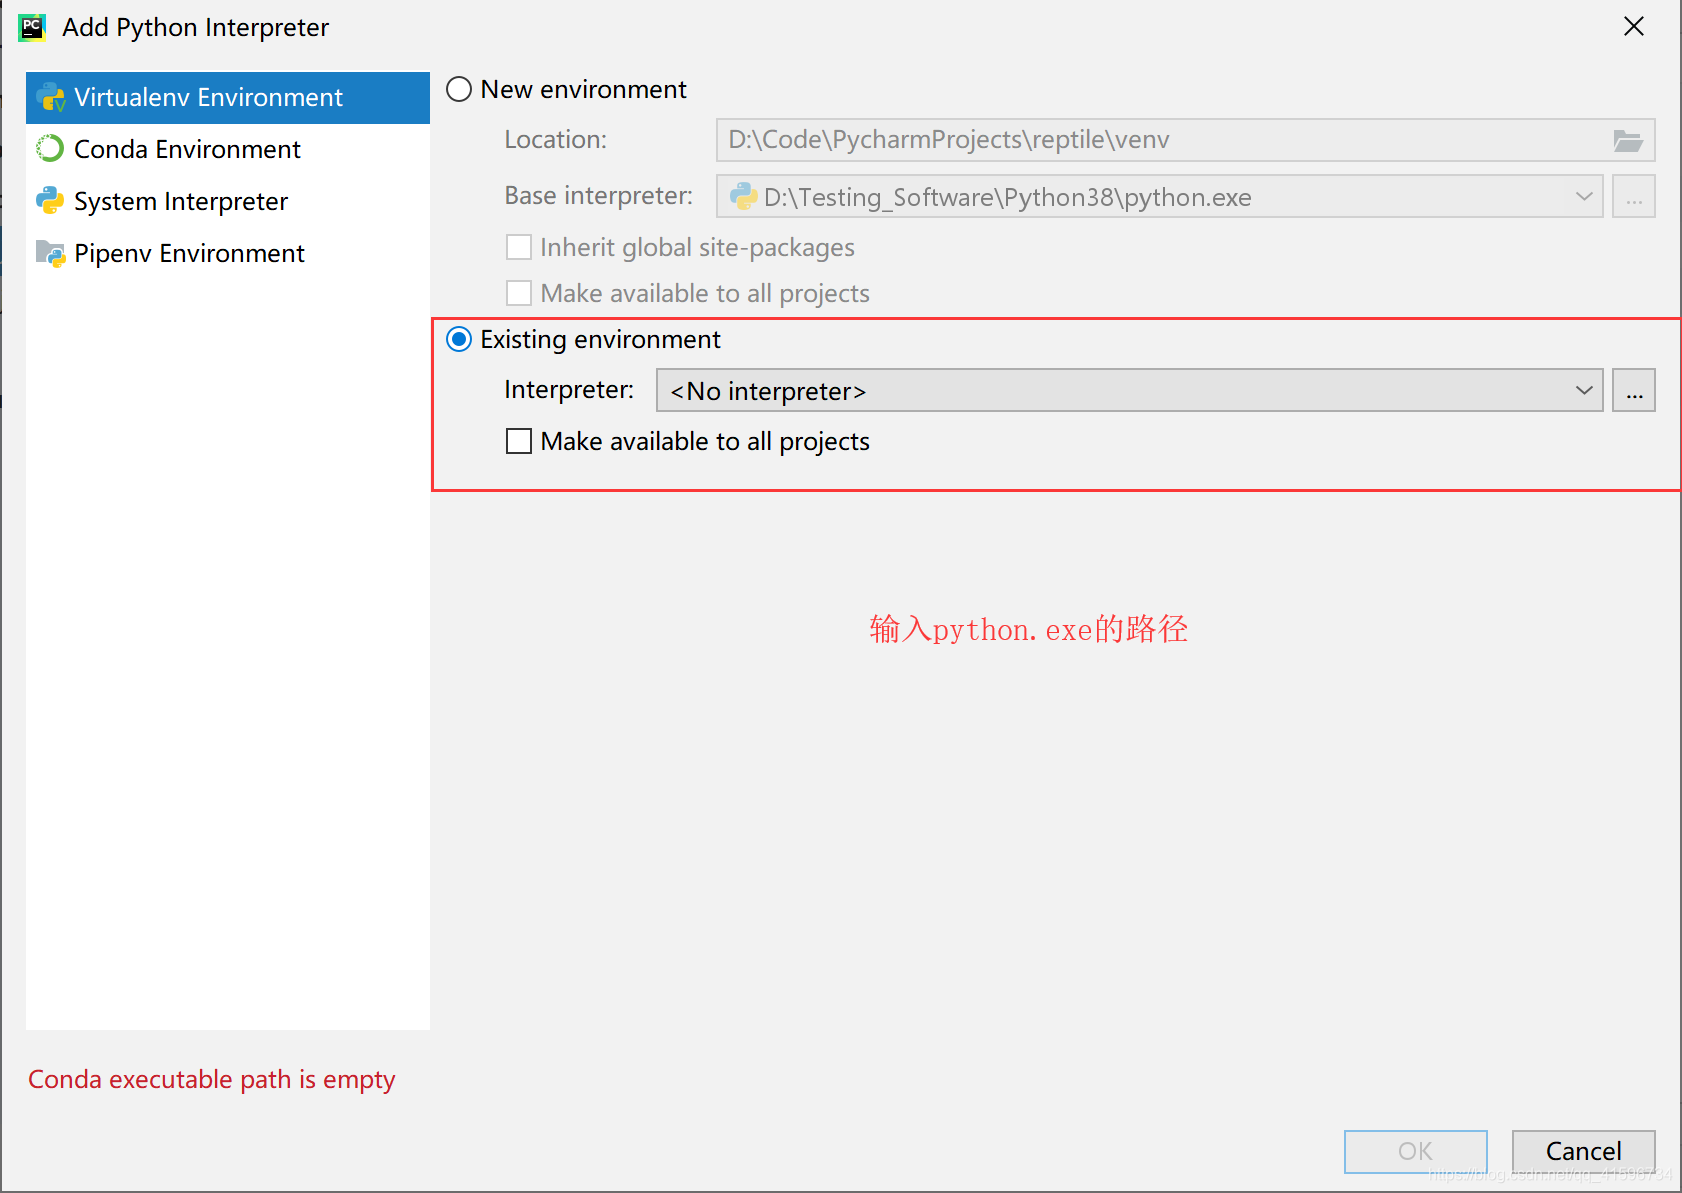Click the folder icon in the Location field
The height and width of the screenshot is (1193, 1682).
(x=1629, y=140)
